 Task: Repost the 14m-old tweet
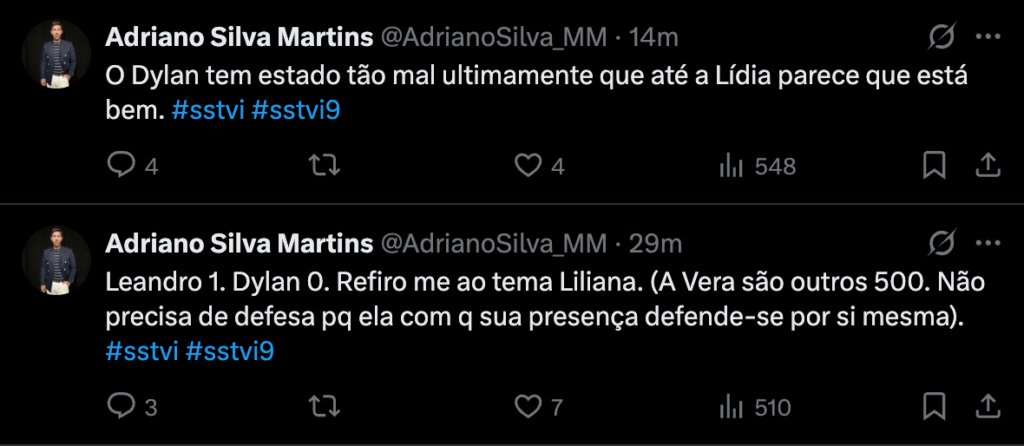324,166
